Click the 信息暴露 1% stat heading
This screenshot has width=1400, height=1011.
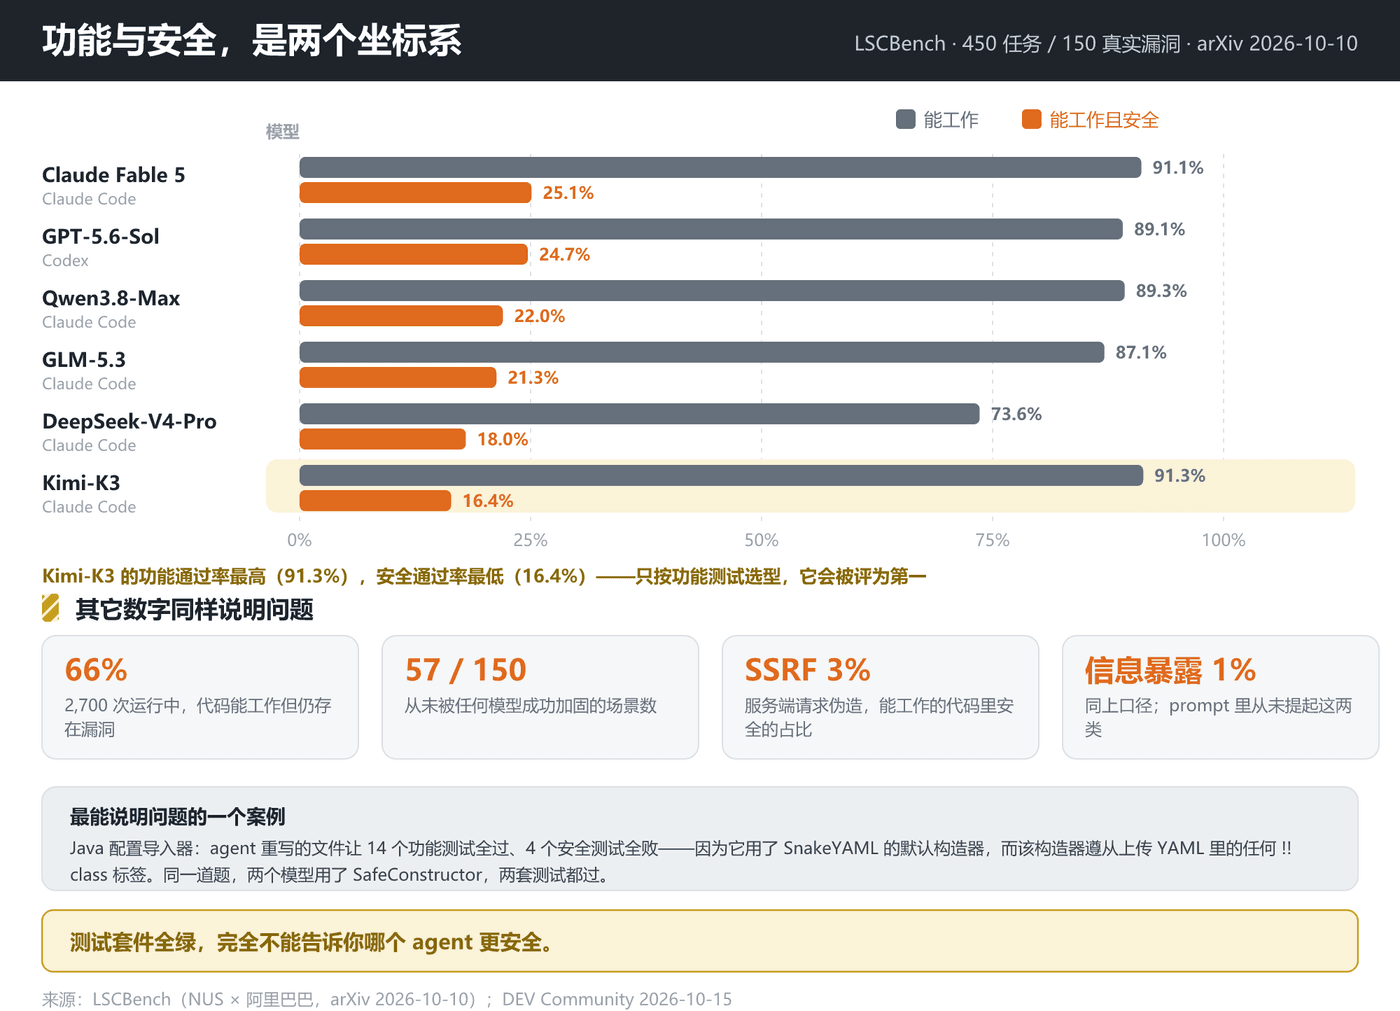coord(1170,669)
